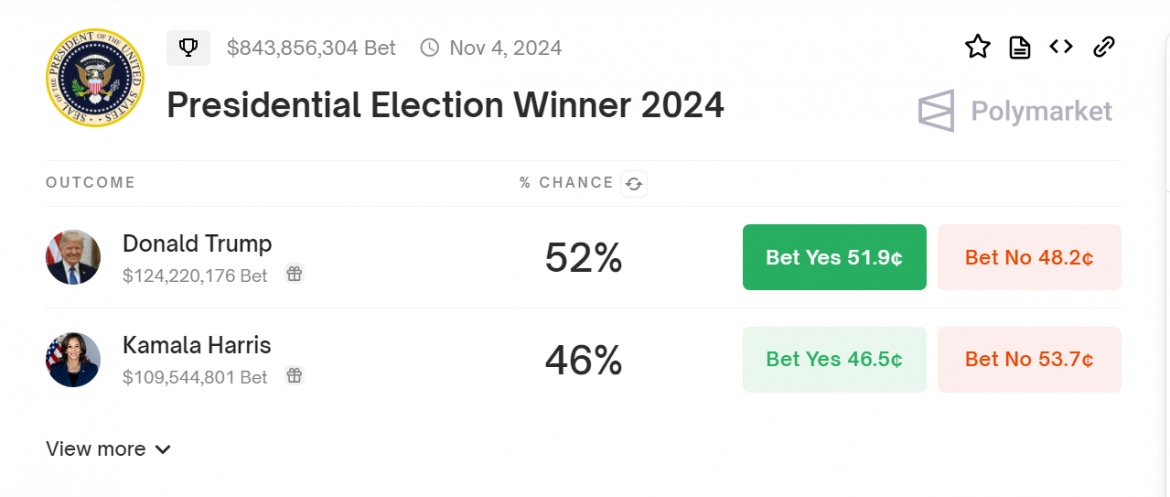Open the Presidential Election Winner 2024 title
Screen dimensions: 1170x497
(x=445, y=105)
